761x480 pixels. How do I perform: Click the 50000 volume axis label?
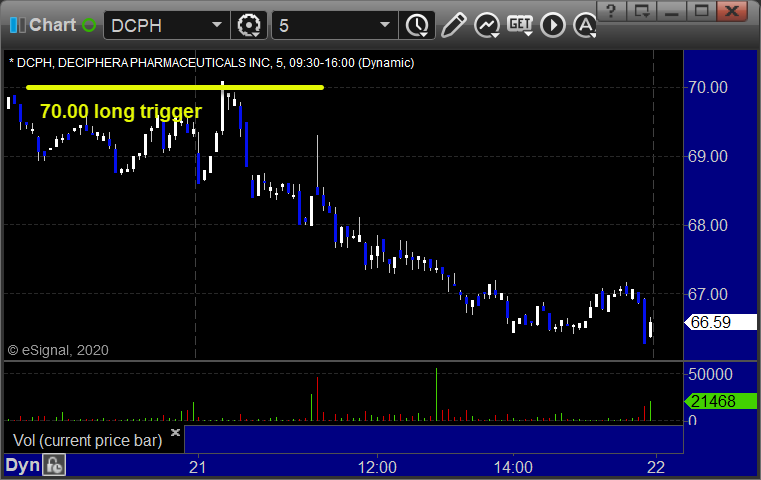pos(710,375)
